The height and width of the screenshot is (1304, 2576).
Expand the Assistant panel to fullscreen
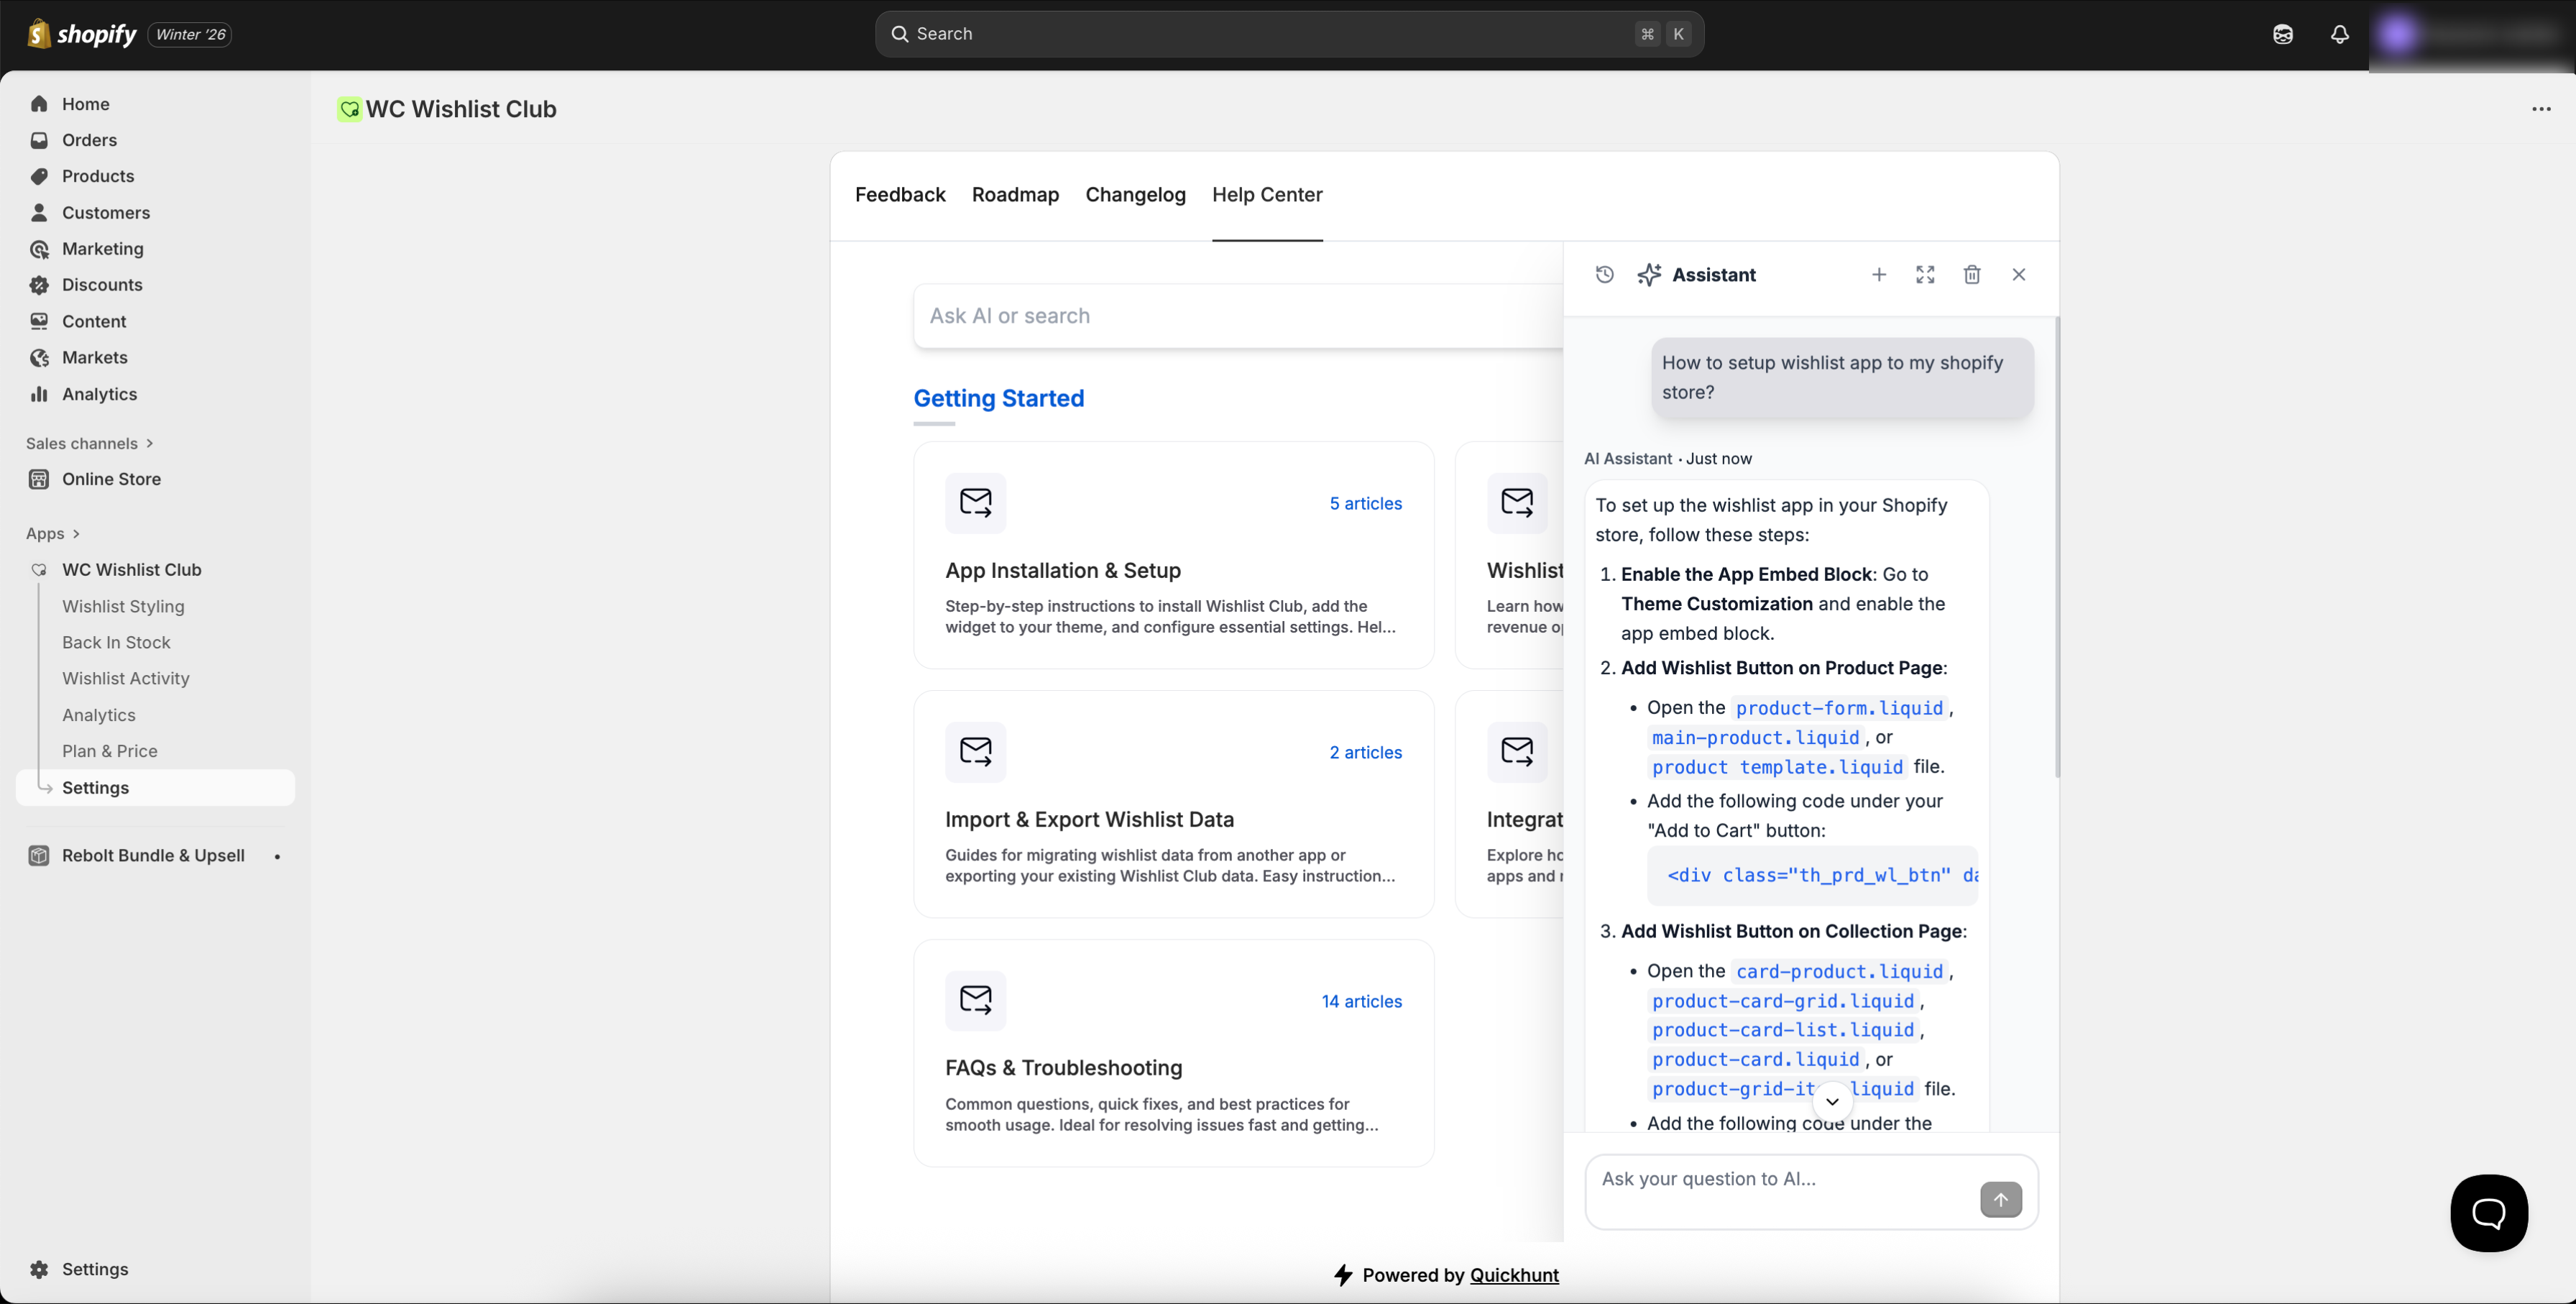(1925, 274)
